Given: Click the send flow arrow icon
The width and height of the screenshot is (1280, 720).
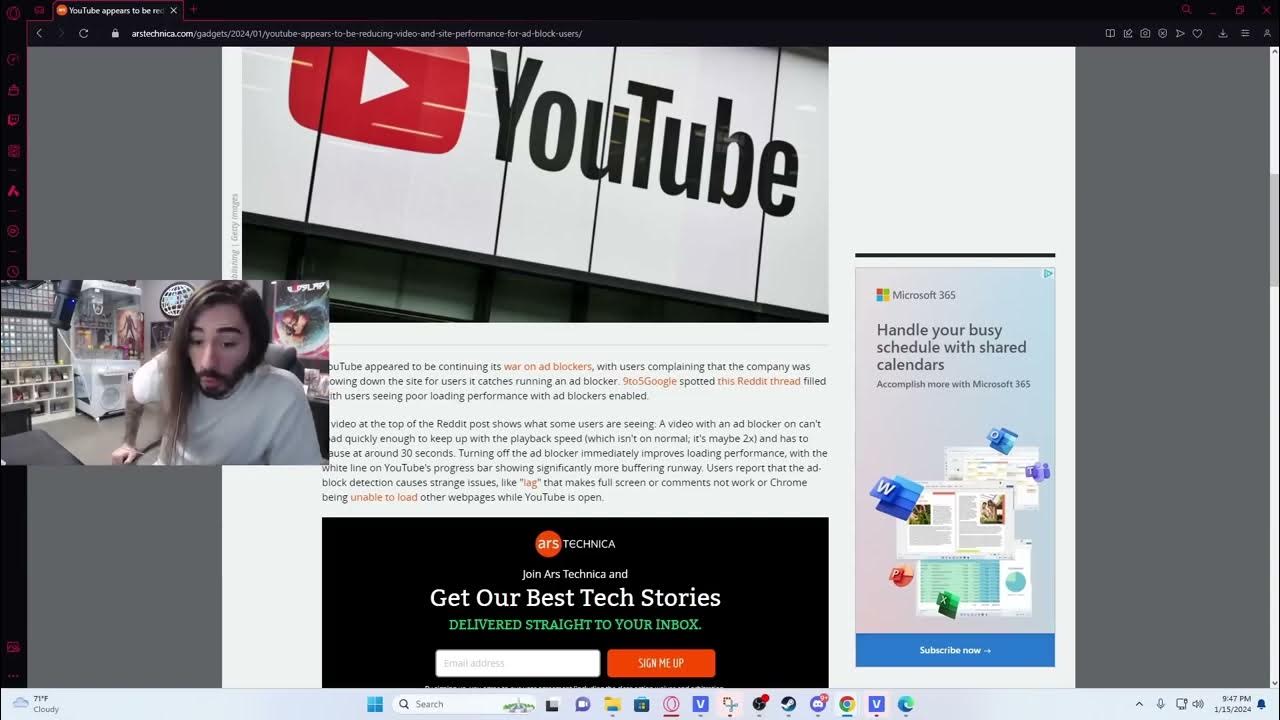Looking at the screenshot, I should 1180,33.
